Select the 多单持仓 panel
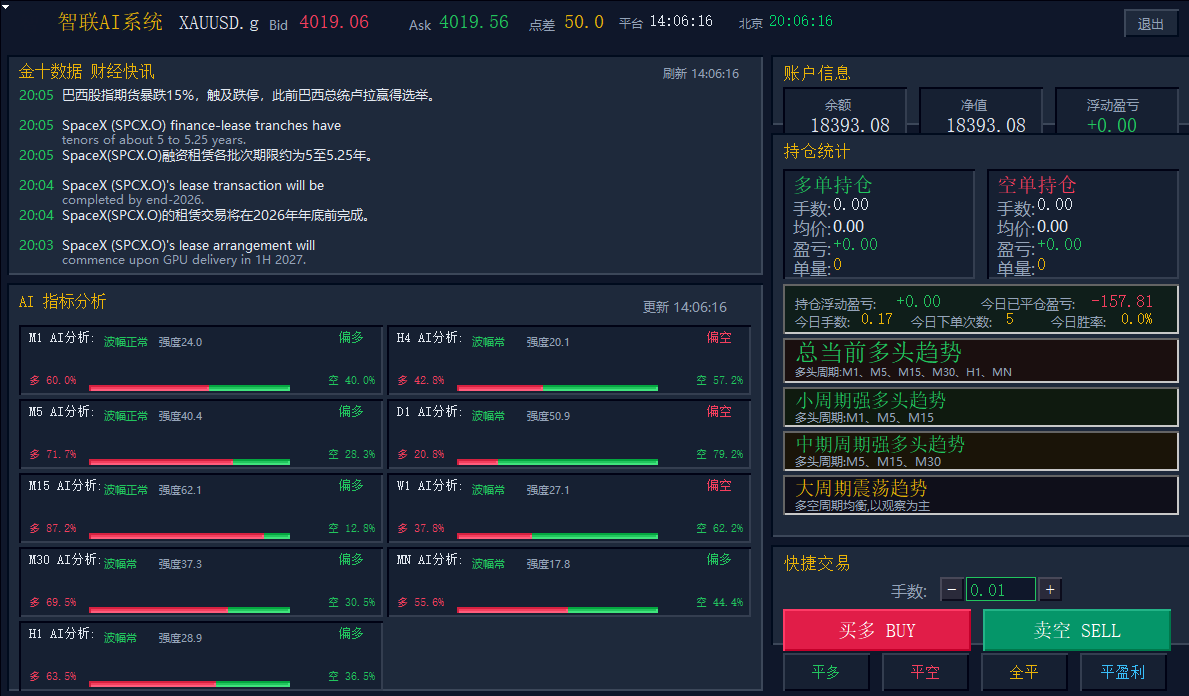The height and width of the screenshot is (696, 1189). click(x=879, y=224)
